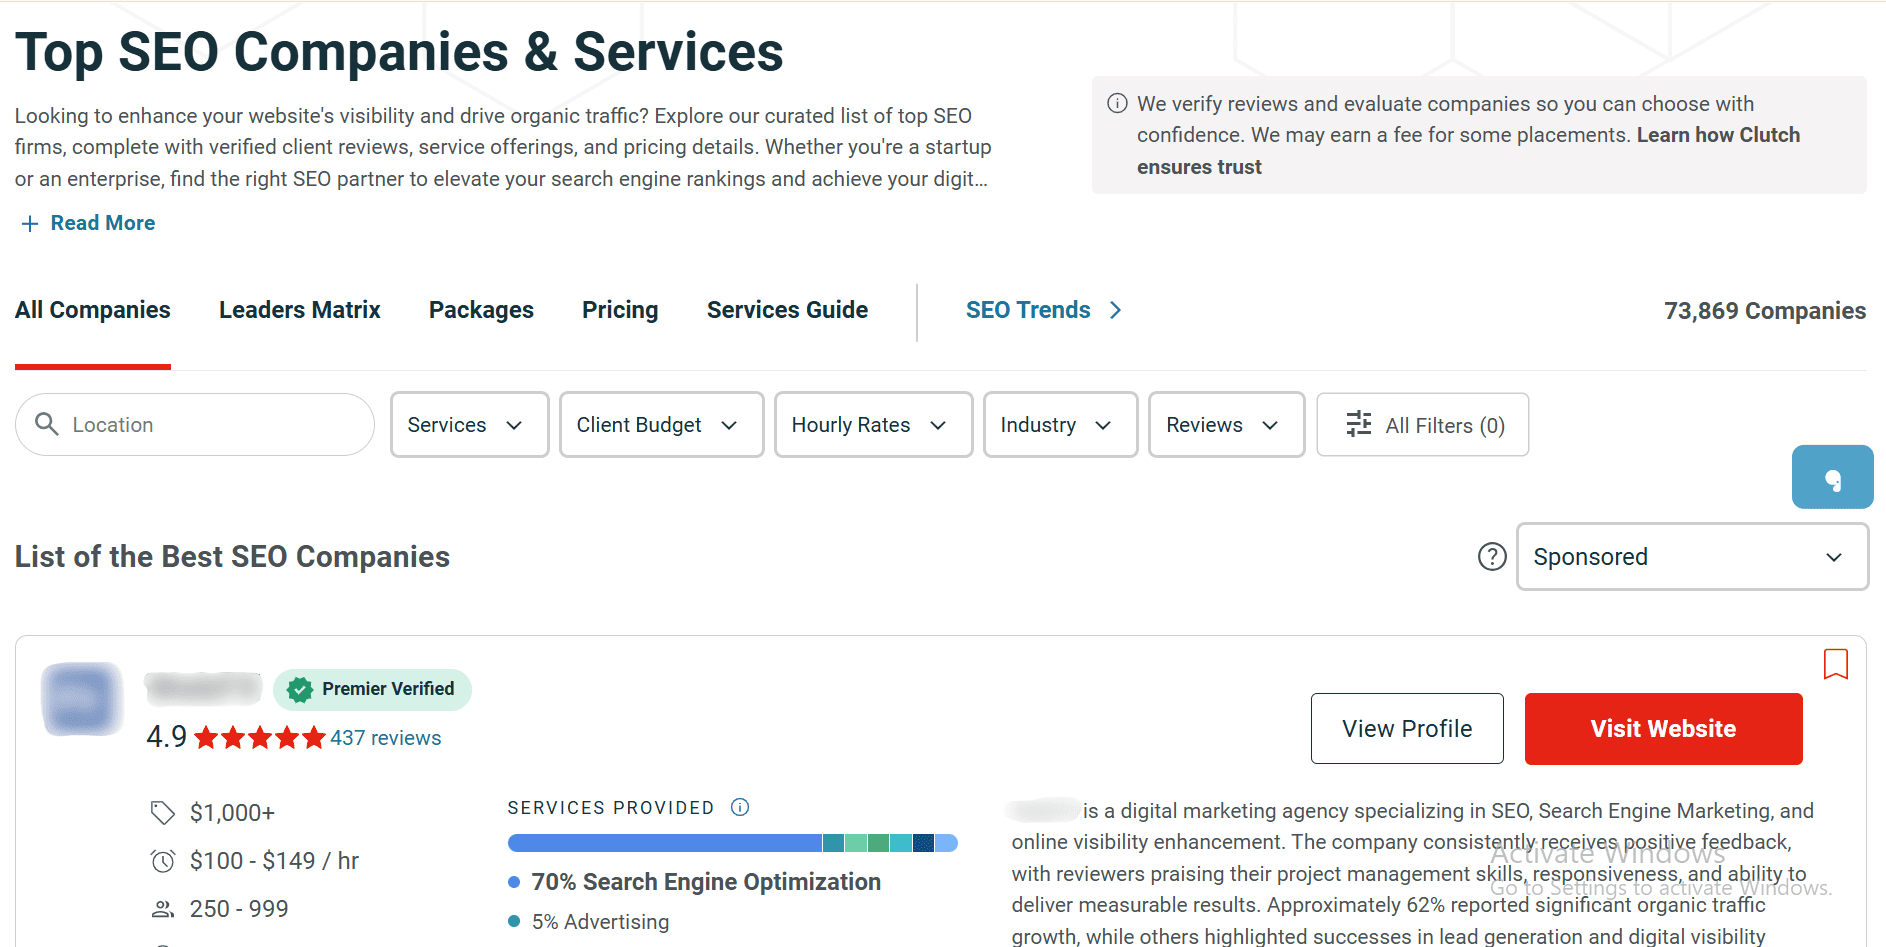Click the View Profile button
Viewport: 1886px width, 947px height.
[1406, 728]
